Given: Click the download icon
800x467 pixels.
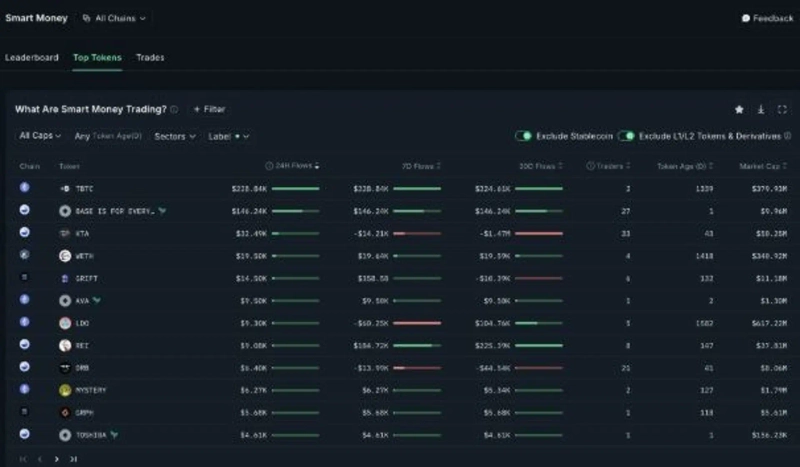Looking at the screenshot, I should [761, 109].
